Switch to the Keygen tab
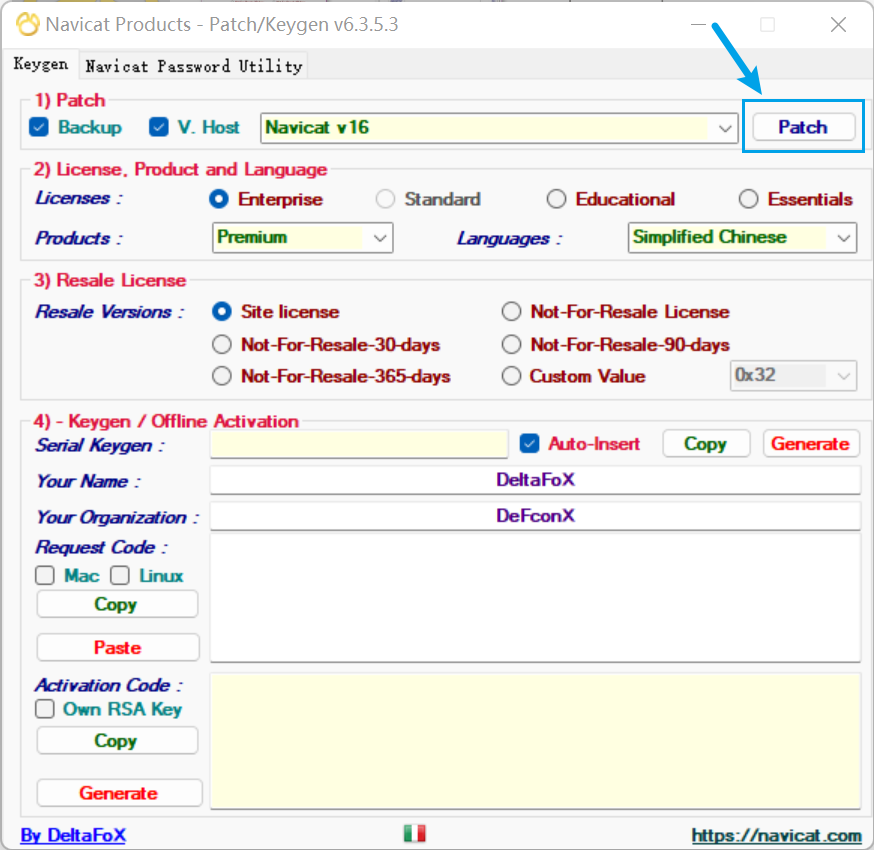This screenshot has height=850, width=874. coord(41,64)
